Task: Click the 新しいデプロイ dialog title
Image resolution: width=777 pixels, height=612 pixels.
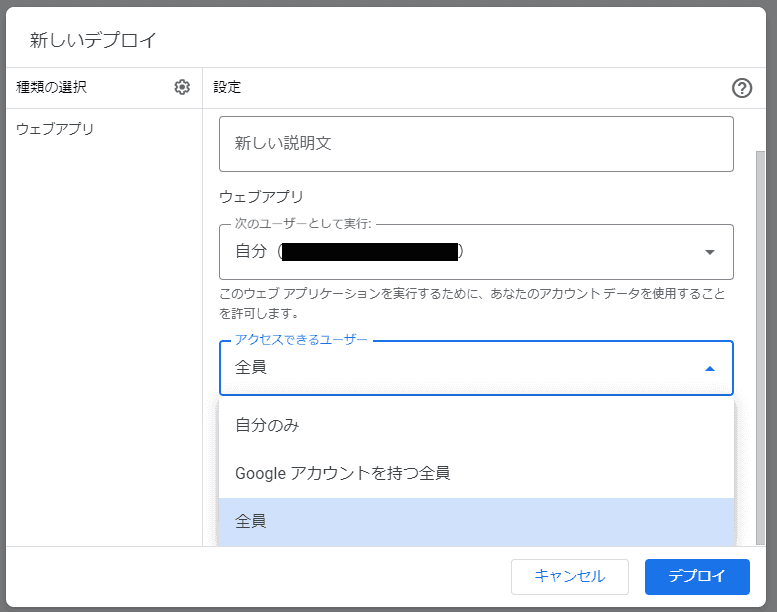Action: click(x=93, y=40)
